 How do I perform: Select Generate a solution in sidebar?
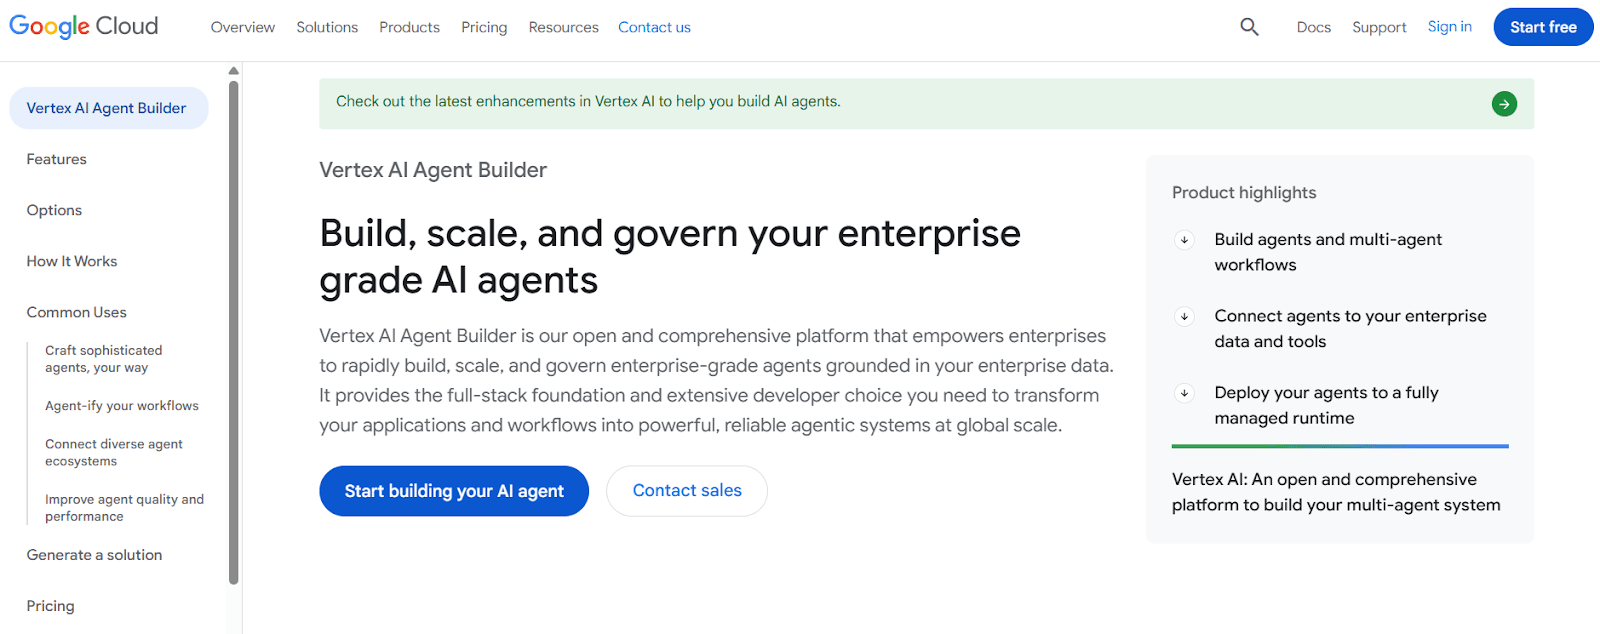click(94, 555)
